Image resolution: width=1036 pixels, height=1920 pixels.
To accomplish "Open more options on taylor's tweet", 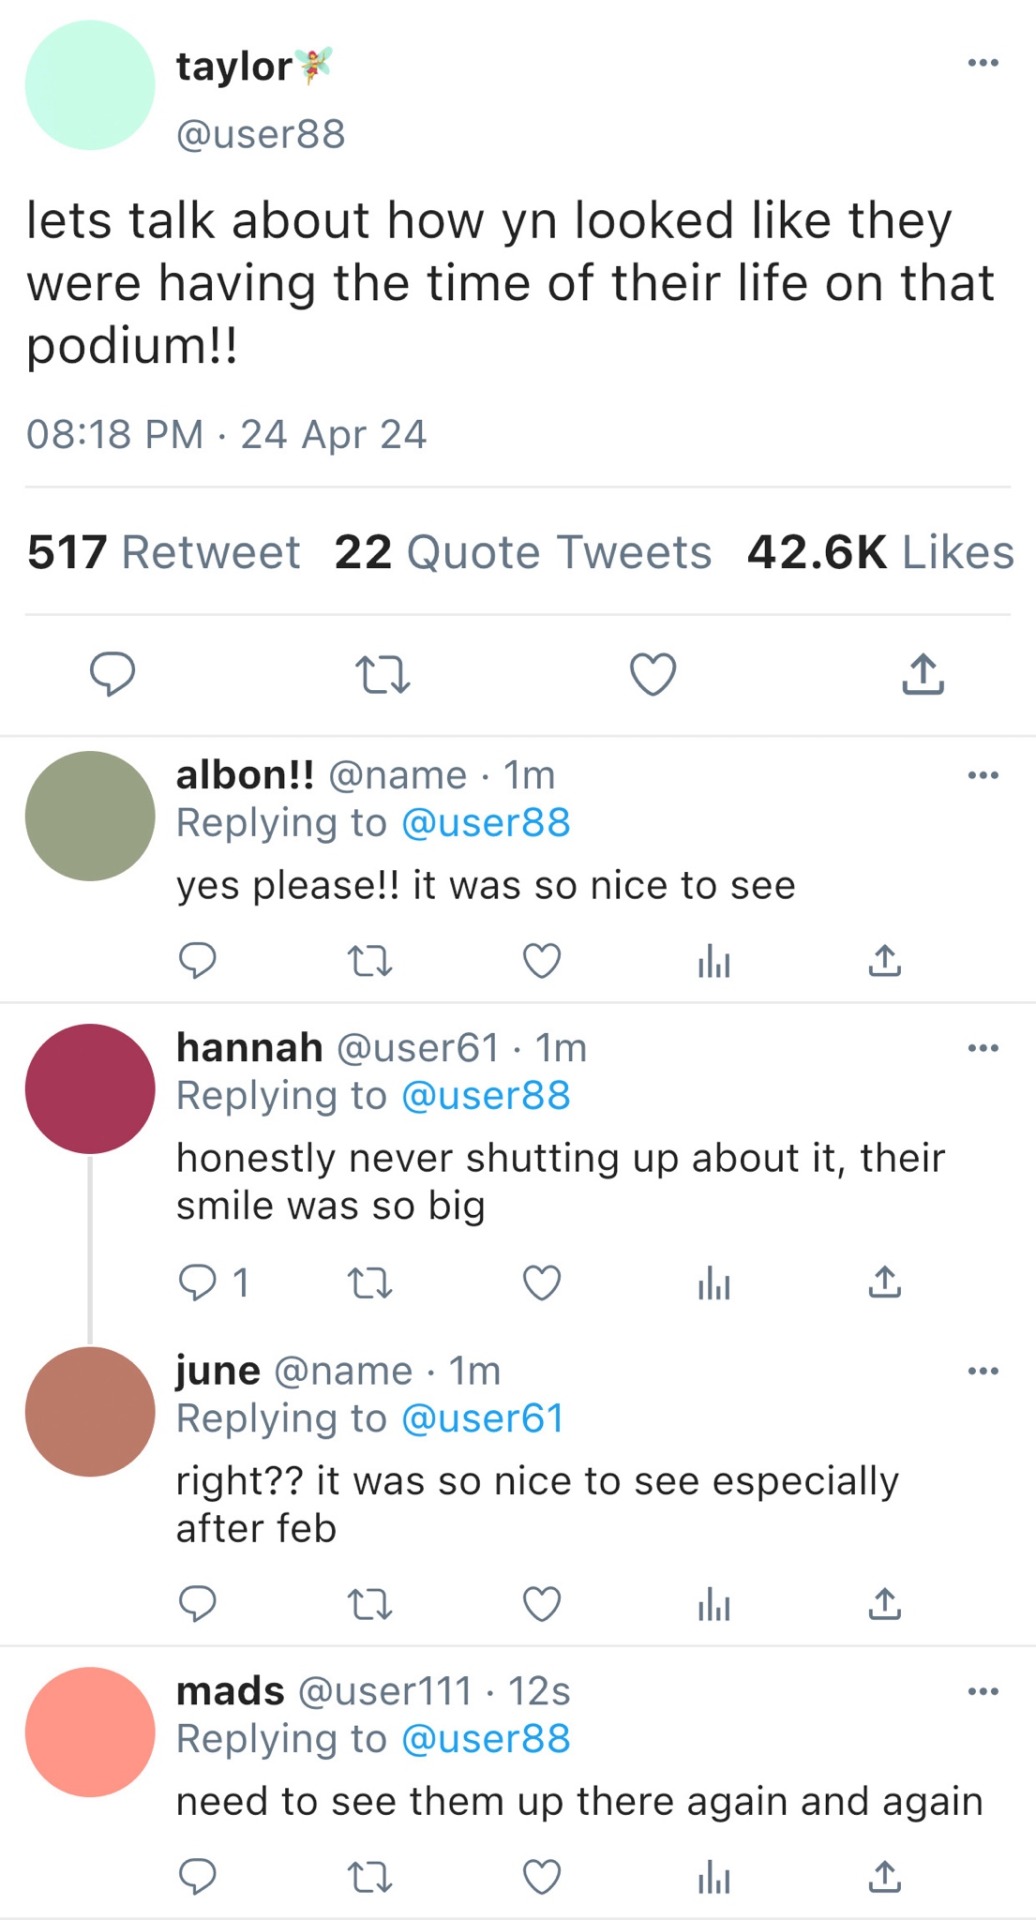I will (983, 63).
